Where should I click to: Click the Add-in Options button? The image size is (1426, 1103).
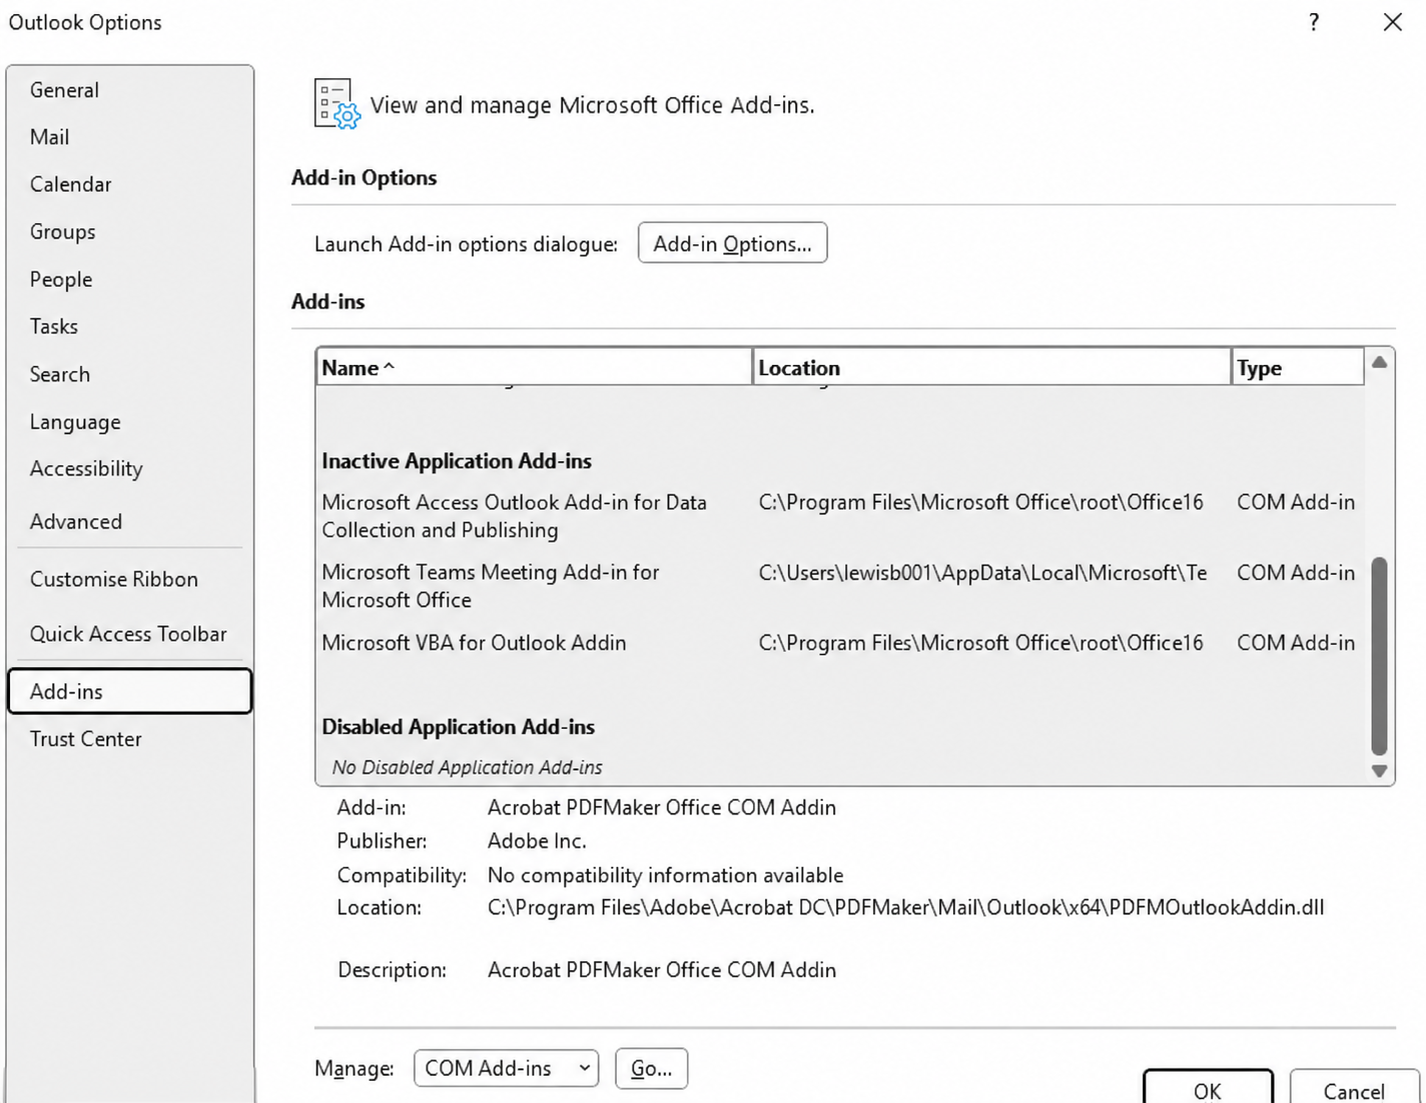(732, 243)
